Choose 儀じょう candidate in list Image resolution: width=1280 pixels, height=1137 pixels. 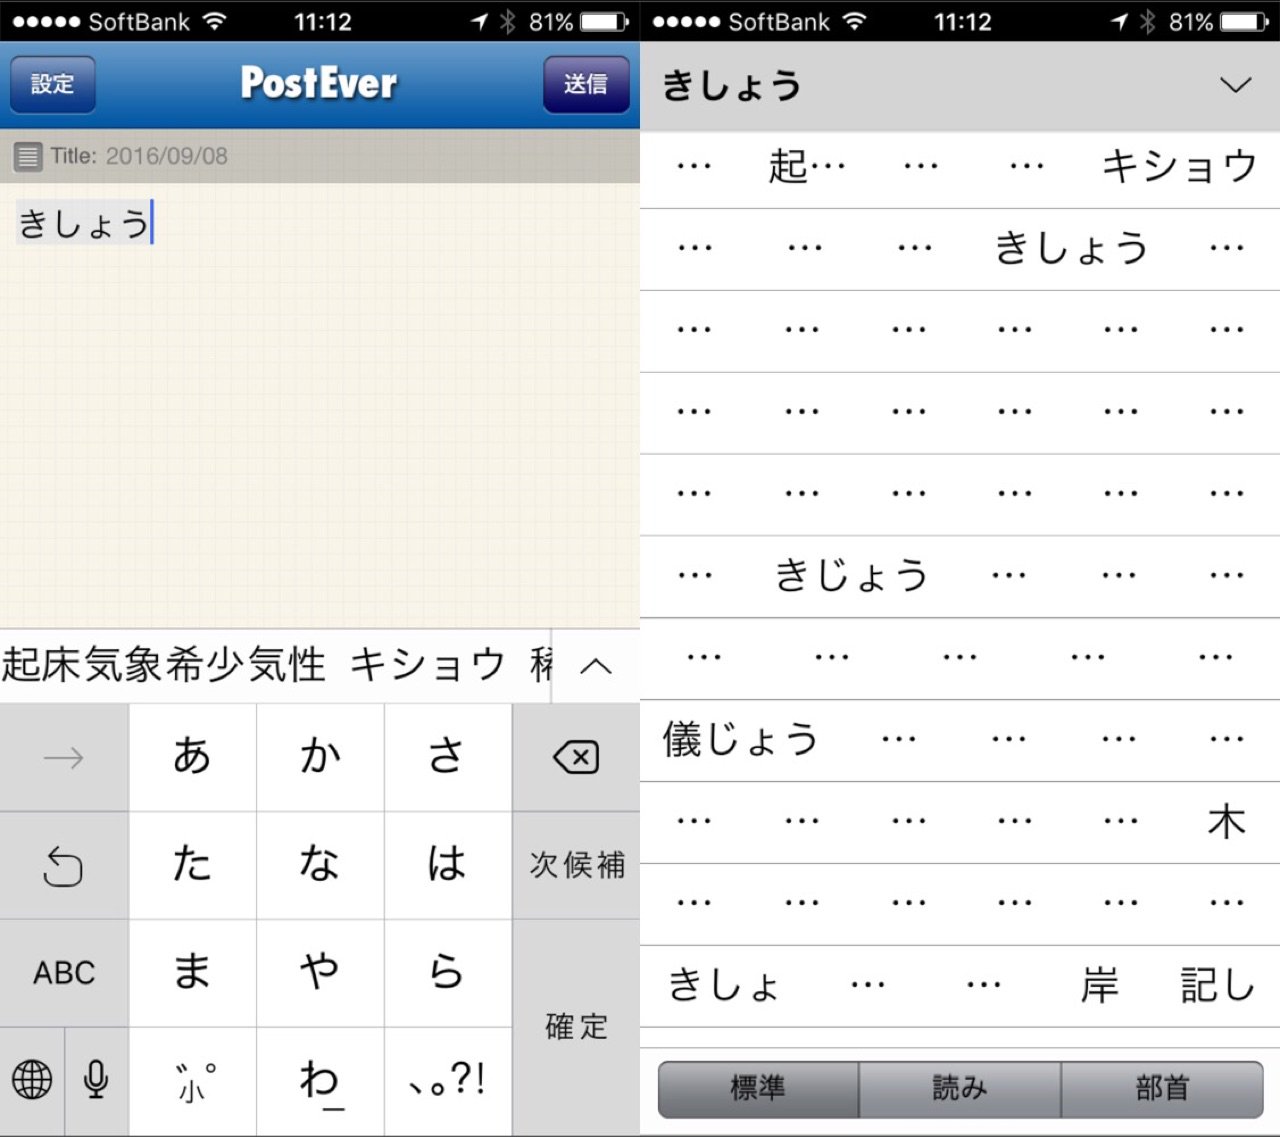pos(740,740)
